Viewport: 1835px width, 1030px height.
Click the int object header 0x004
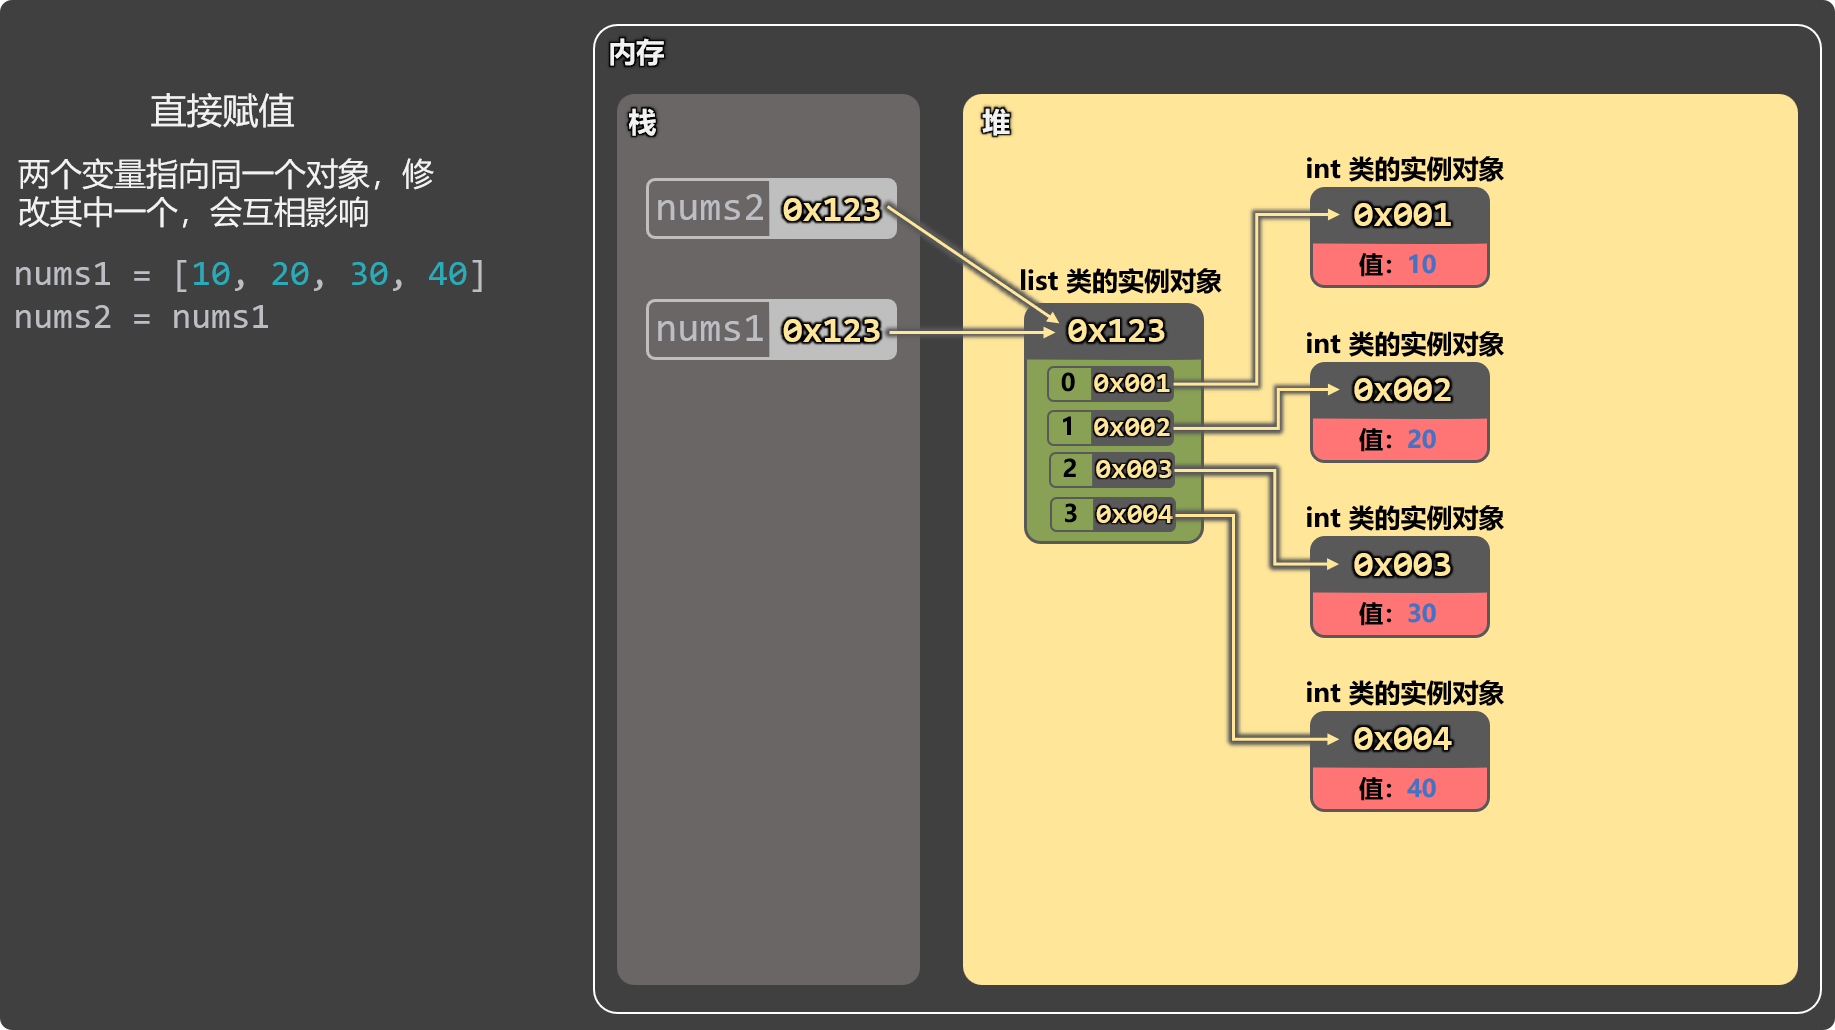coord(1400,739)
